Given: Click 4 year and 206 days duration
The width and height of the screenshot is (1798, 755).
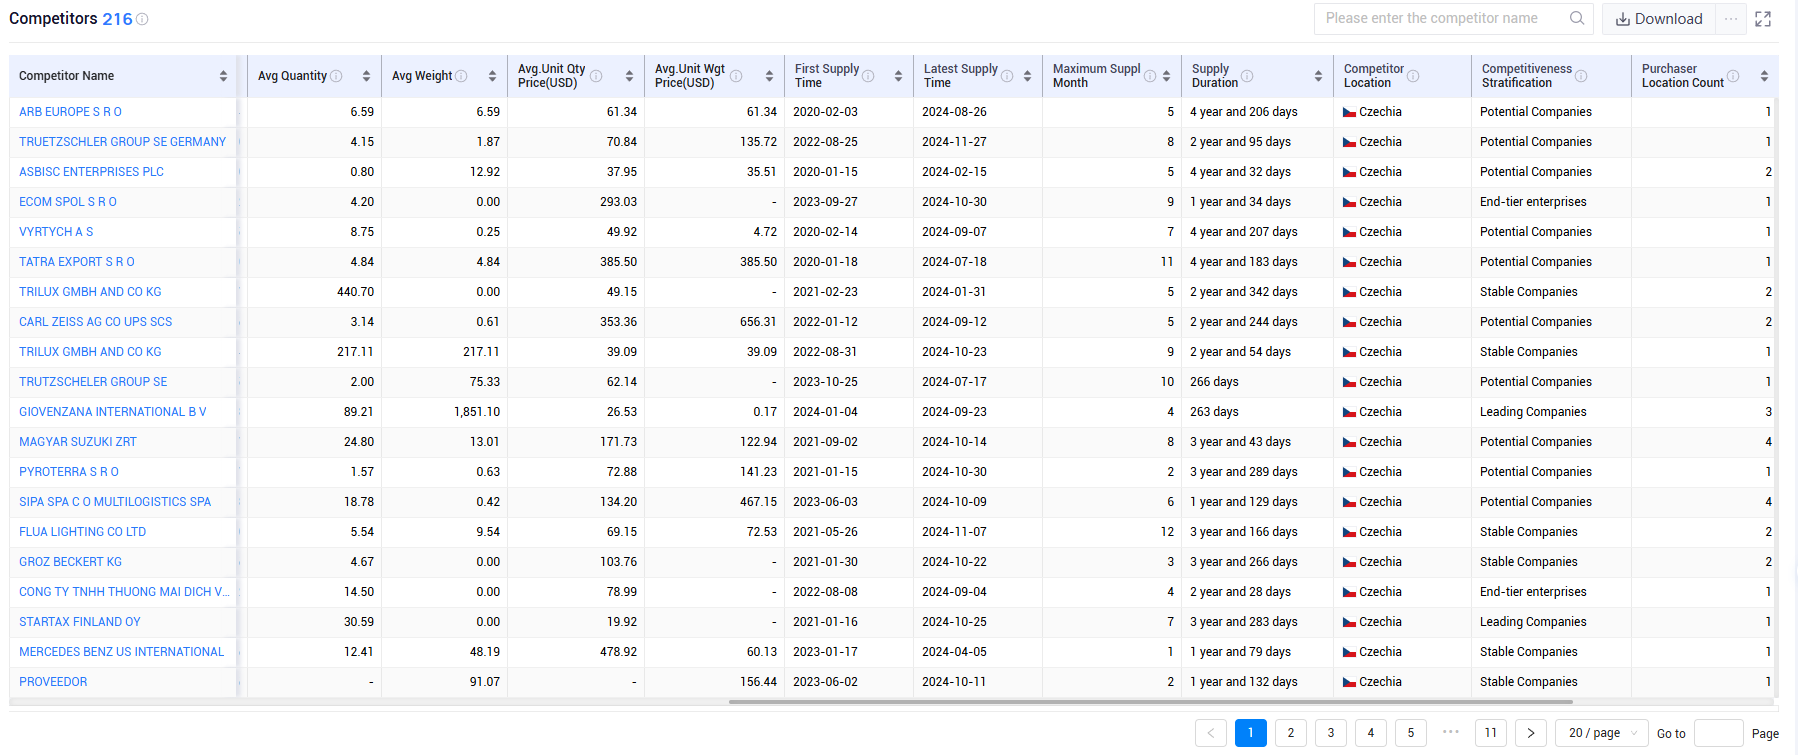Looking at the screenshot, I should point(1244,112).
